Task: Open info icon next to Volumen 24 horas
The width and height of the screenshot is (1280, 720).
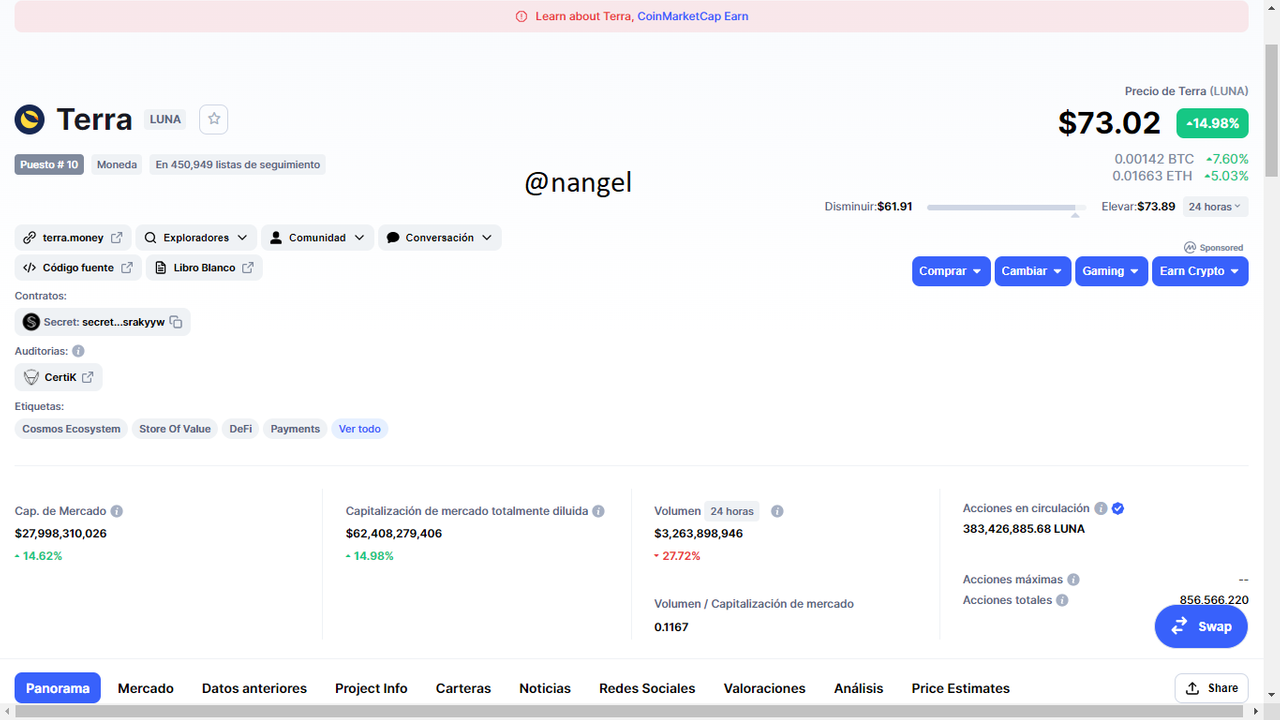Action: pyautogui.click(x=777, y=511)
